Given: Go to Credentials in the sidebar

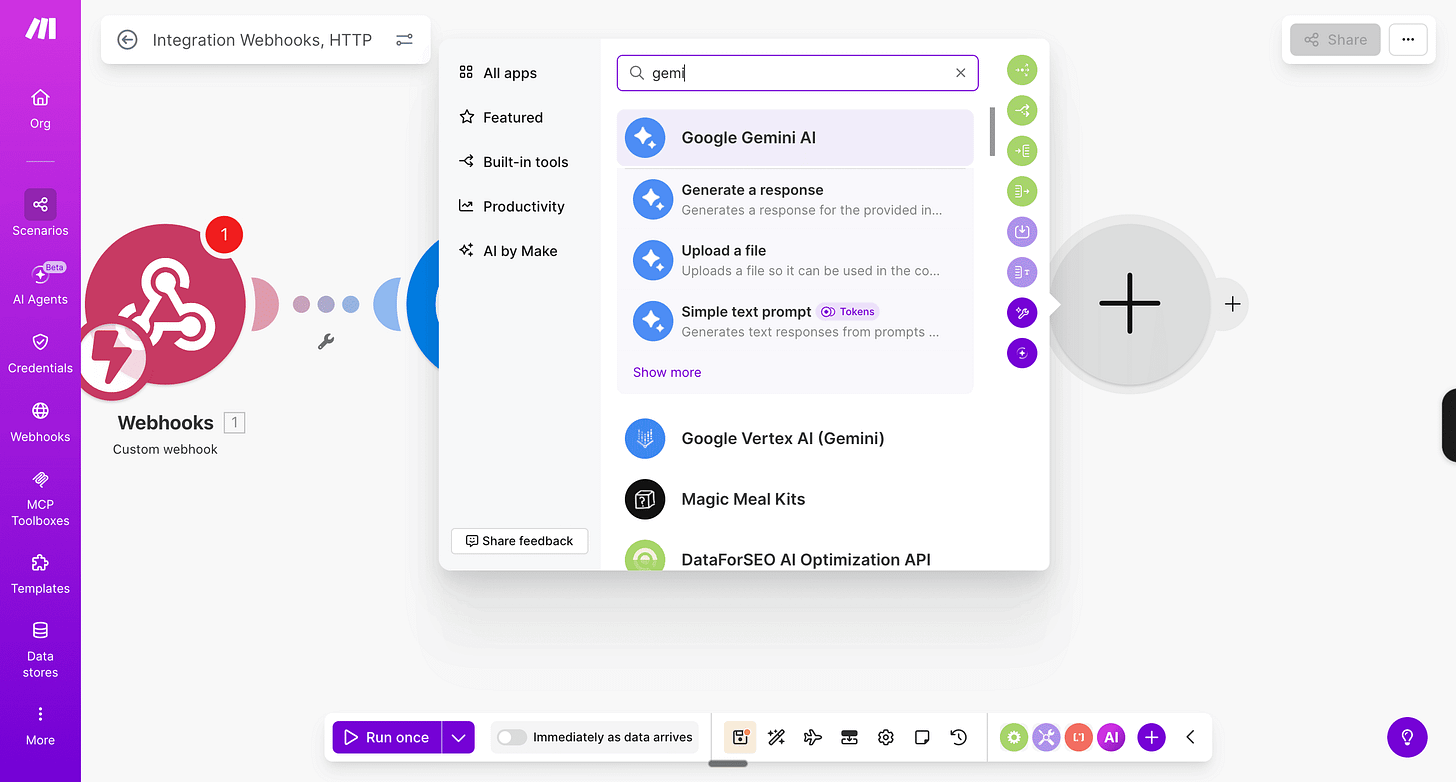Looking at the screenshot, I should [x=40, y=353].
